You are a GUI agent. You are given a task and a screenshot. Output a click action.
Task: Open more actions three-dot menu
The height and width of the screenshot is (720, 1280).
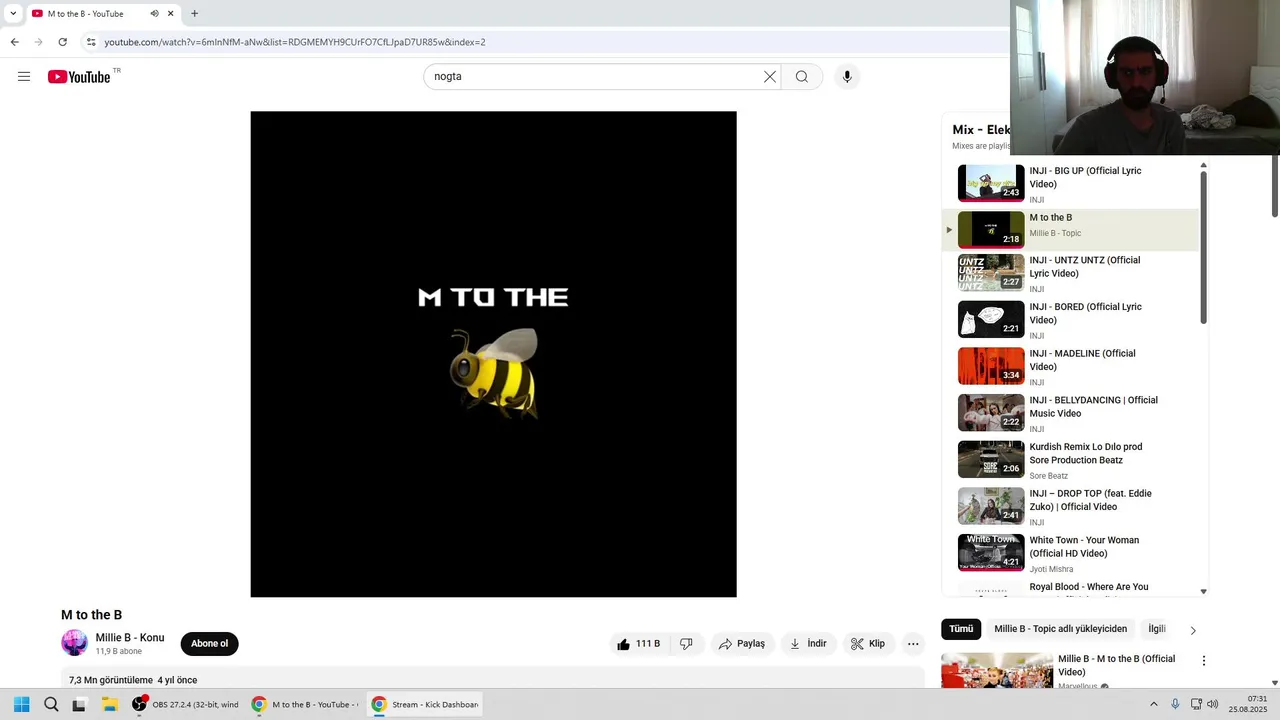913,644
